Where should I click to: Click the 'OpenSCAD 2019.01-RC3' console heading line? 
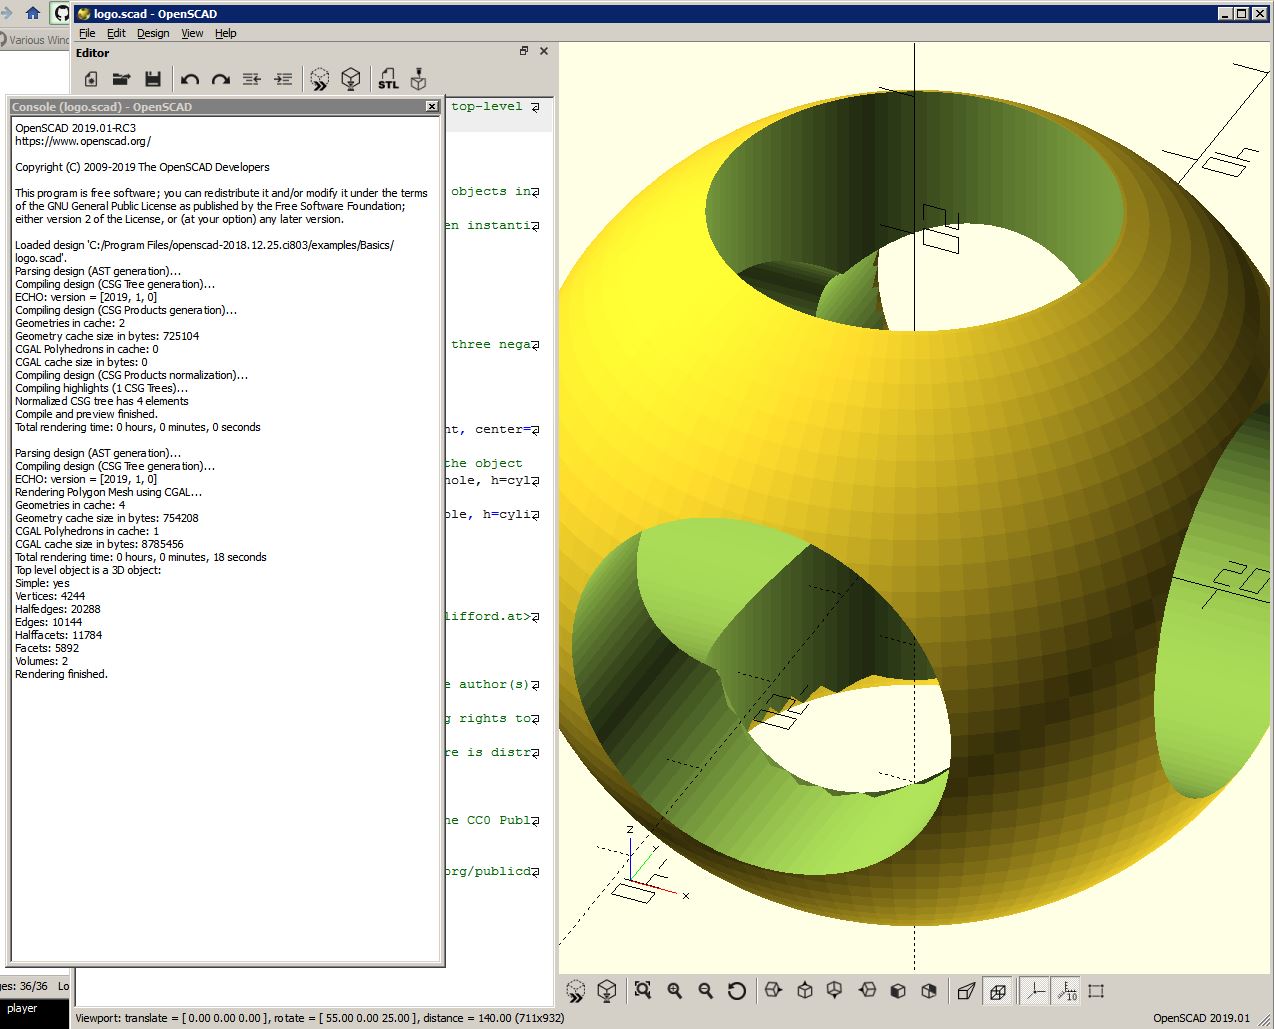coord(75,128)
